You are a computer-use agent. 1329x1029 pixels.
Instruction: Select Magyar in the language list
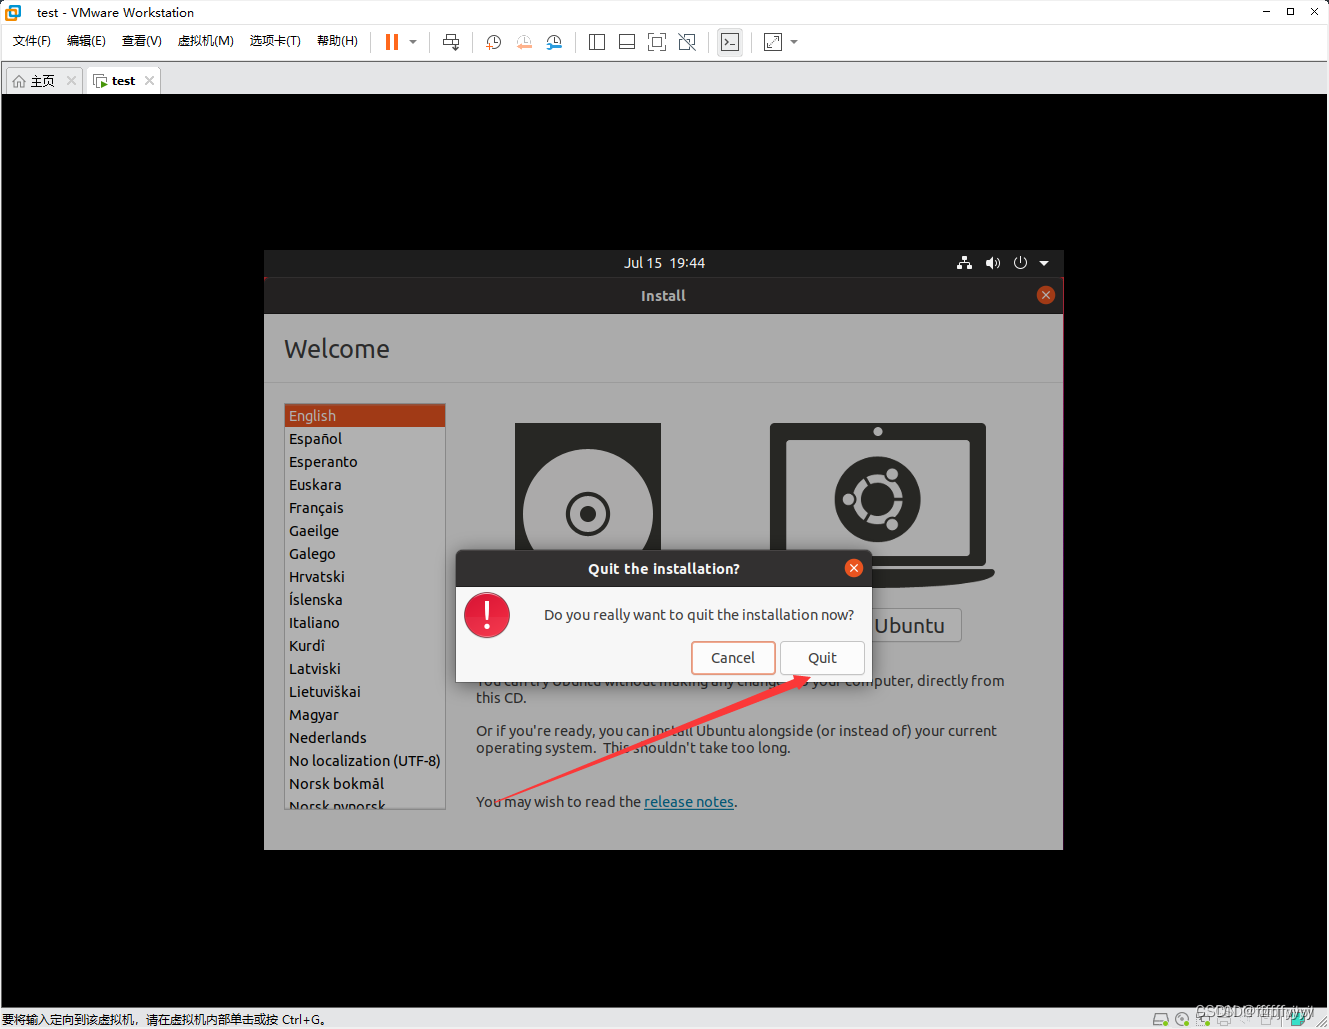pyautogui.click(x=365, y=715)
